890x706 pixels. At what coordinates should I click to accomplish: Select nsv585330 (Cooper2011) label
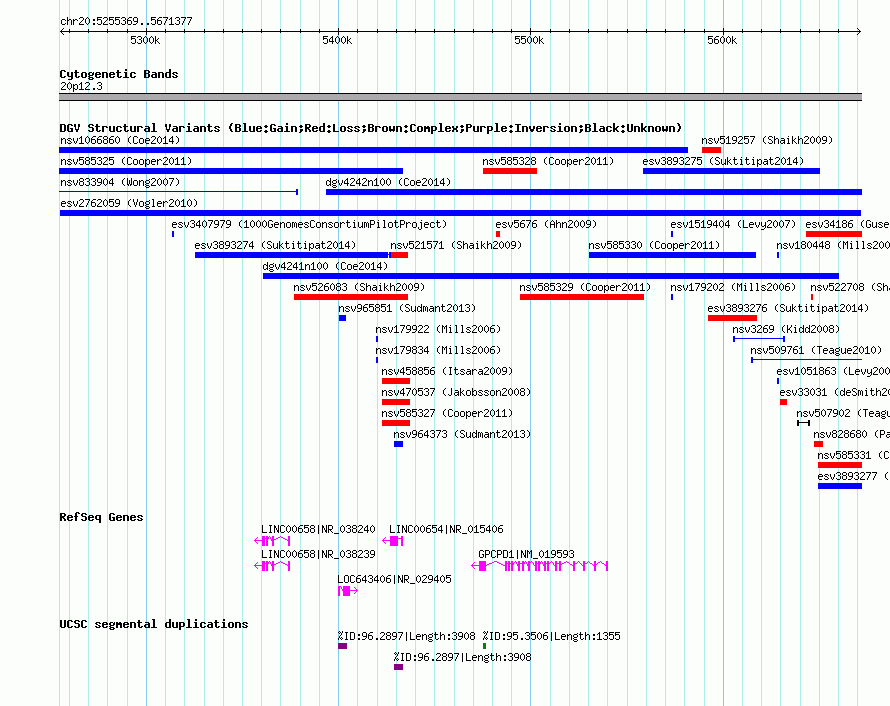654,245
